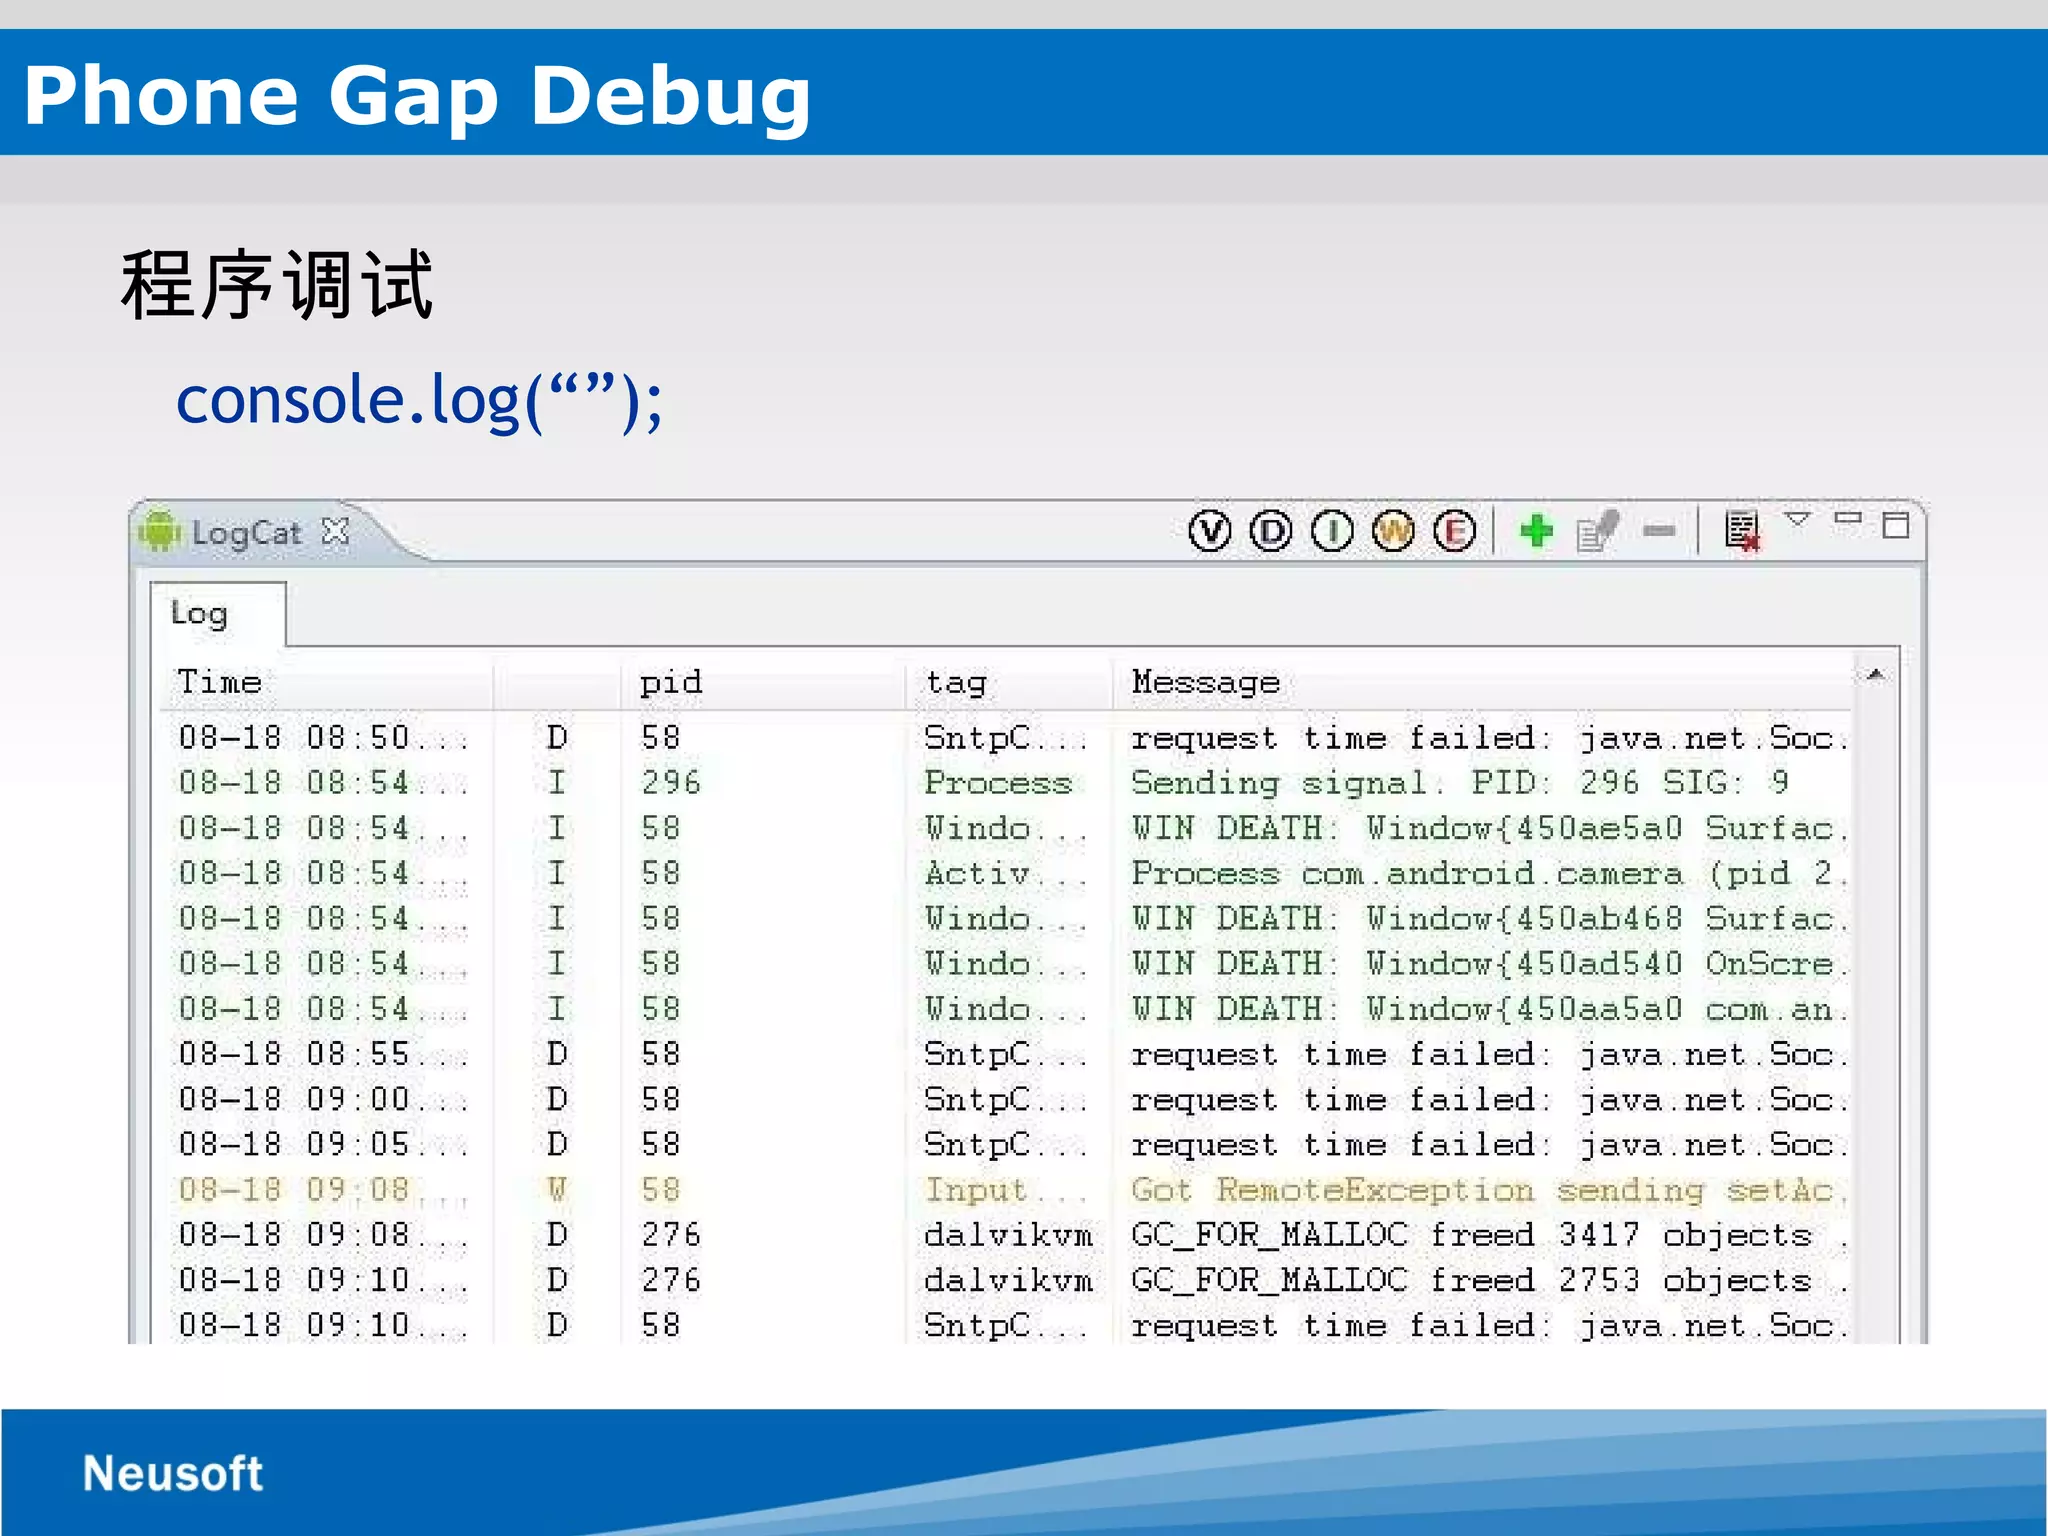Open the LogCat view menu triangle
2048x1536 pixels.
pyautogui.click(x=1797, y=519)
